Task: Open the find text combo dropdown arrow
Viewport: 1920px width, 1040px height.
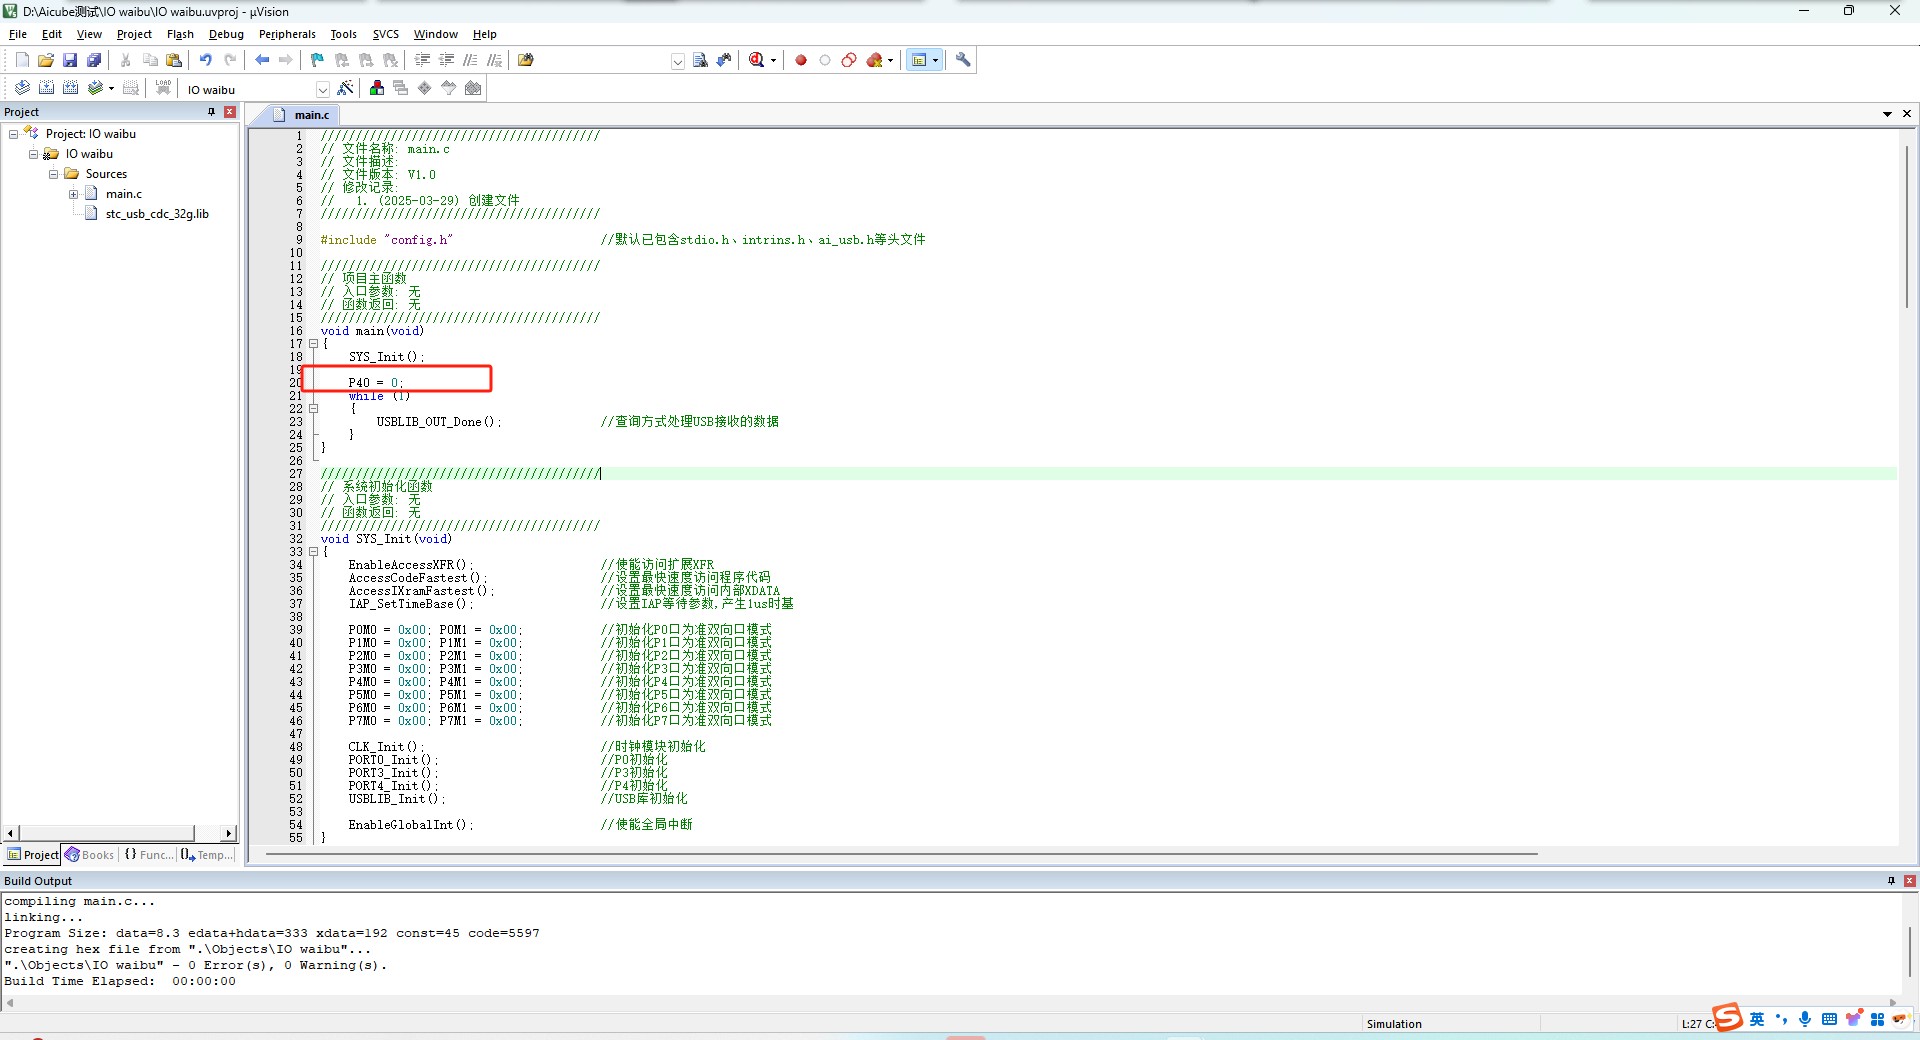Action: pos(677,61)
